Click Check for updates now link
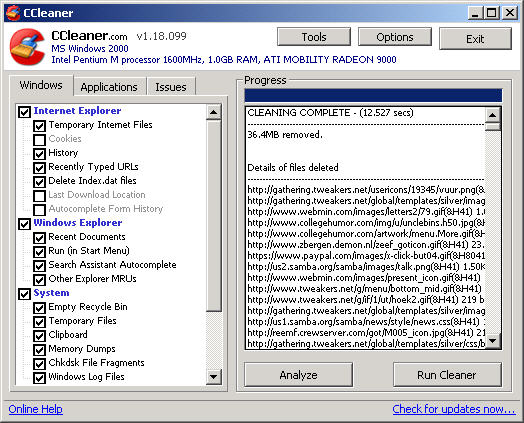524x423 pixels. 454,409
